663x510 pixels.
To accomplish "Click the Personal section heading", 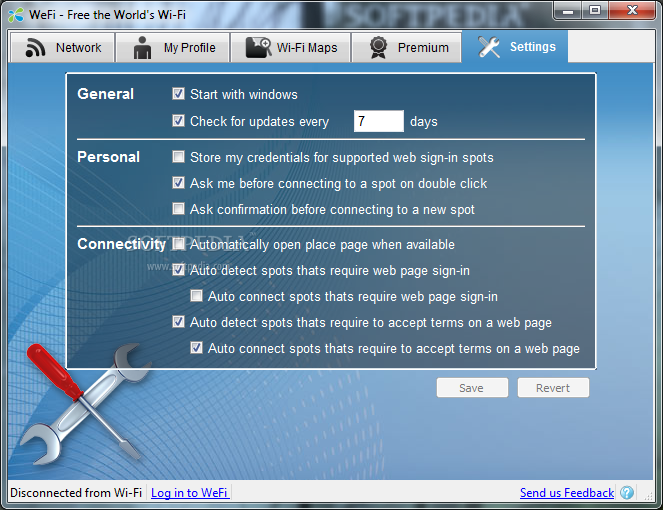I will coord(109,157).
